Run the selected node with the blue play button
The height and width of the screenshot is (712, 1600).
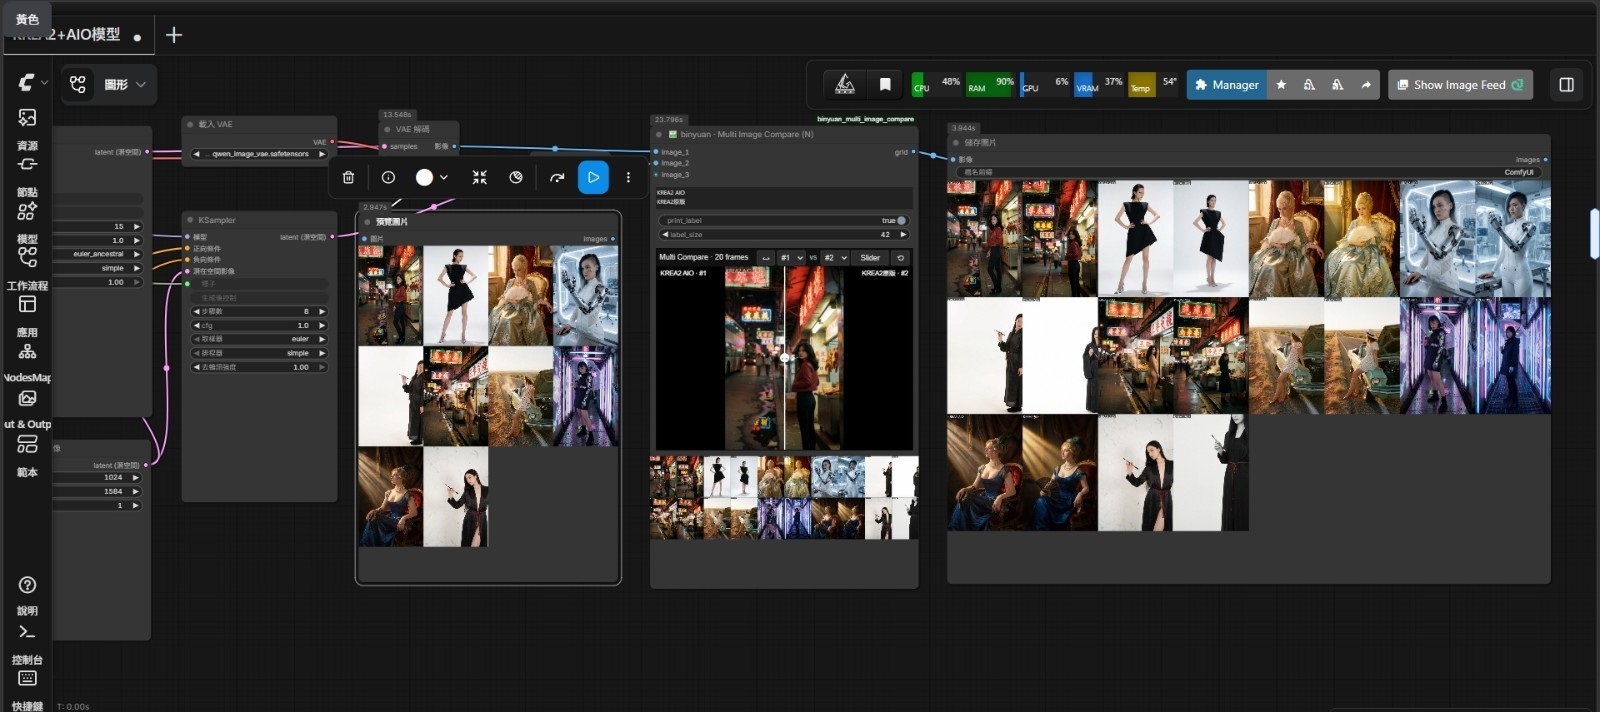(593, 177)
